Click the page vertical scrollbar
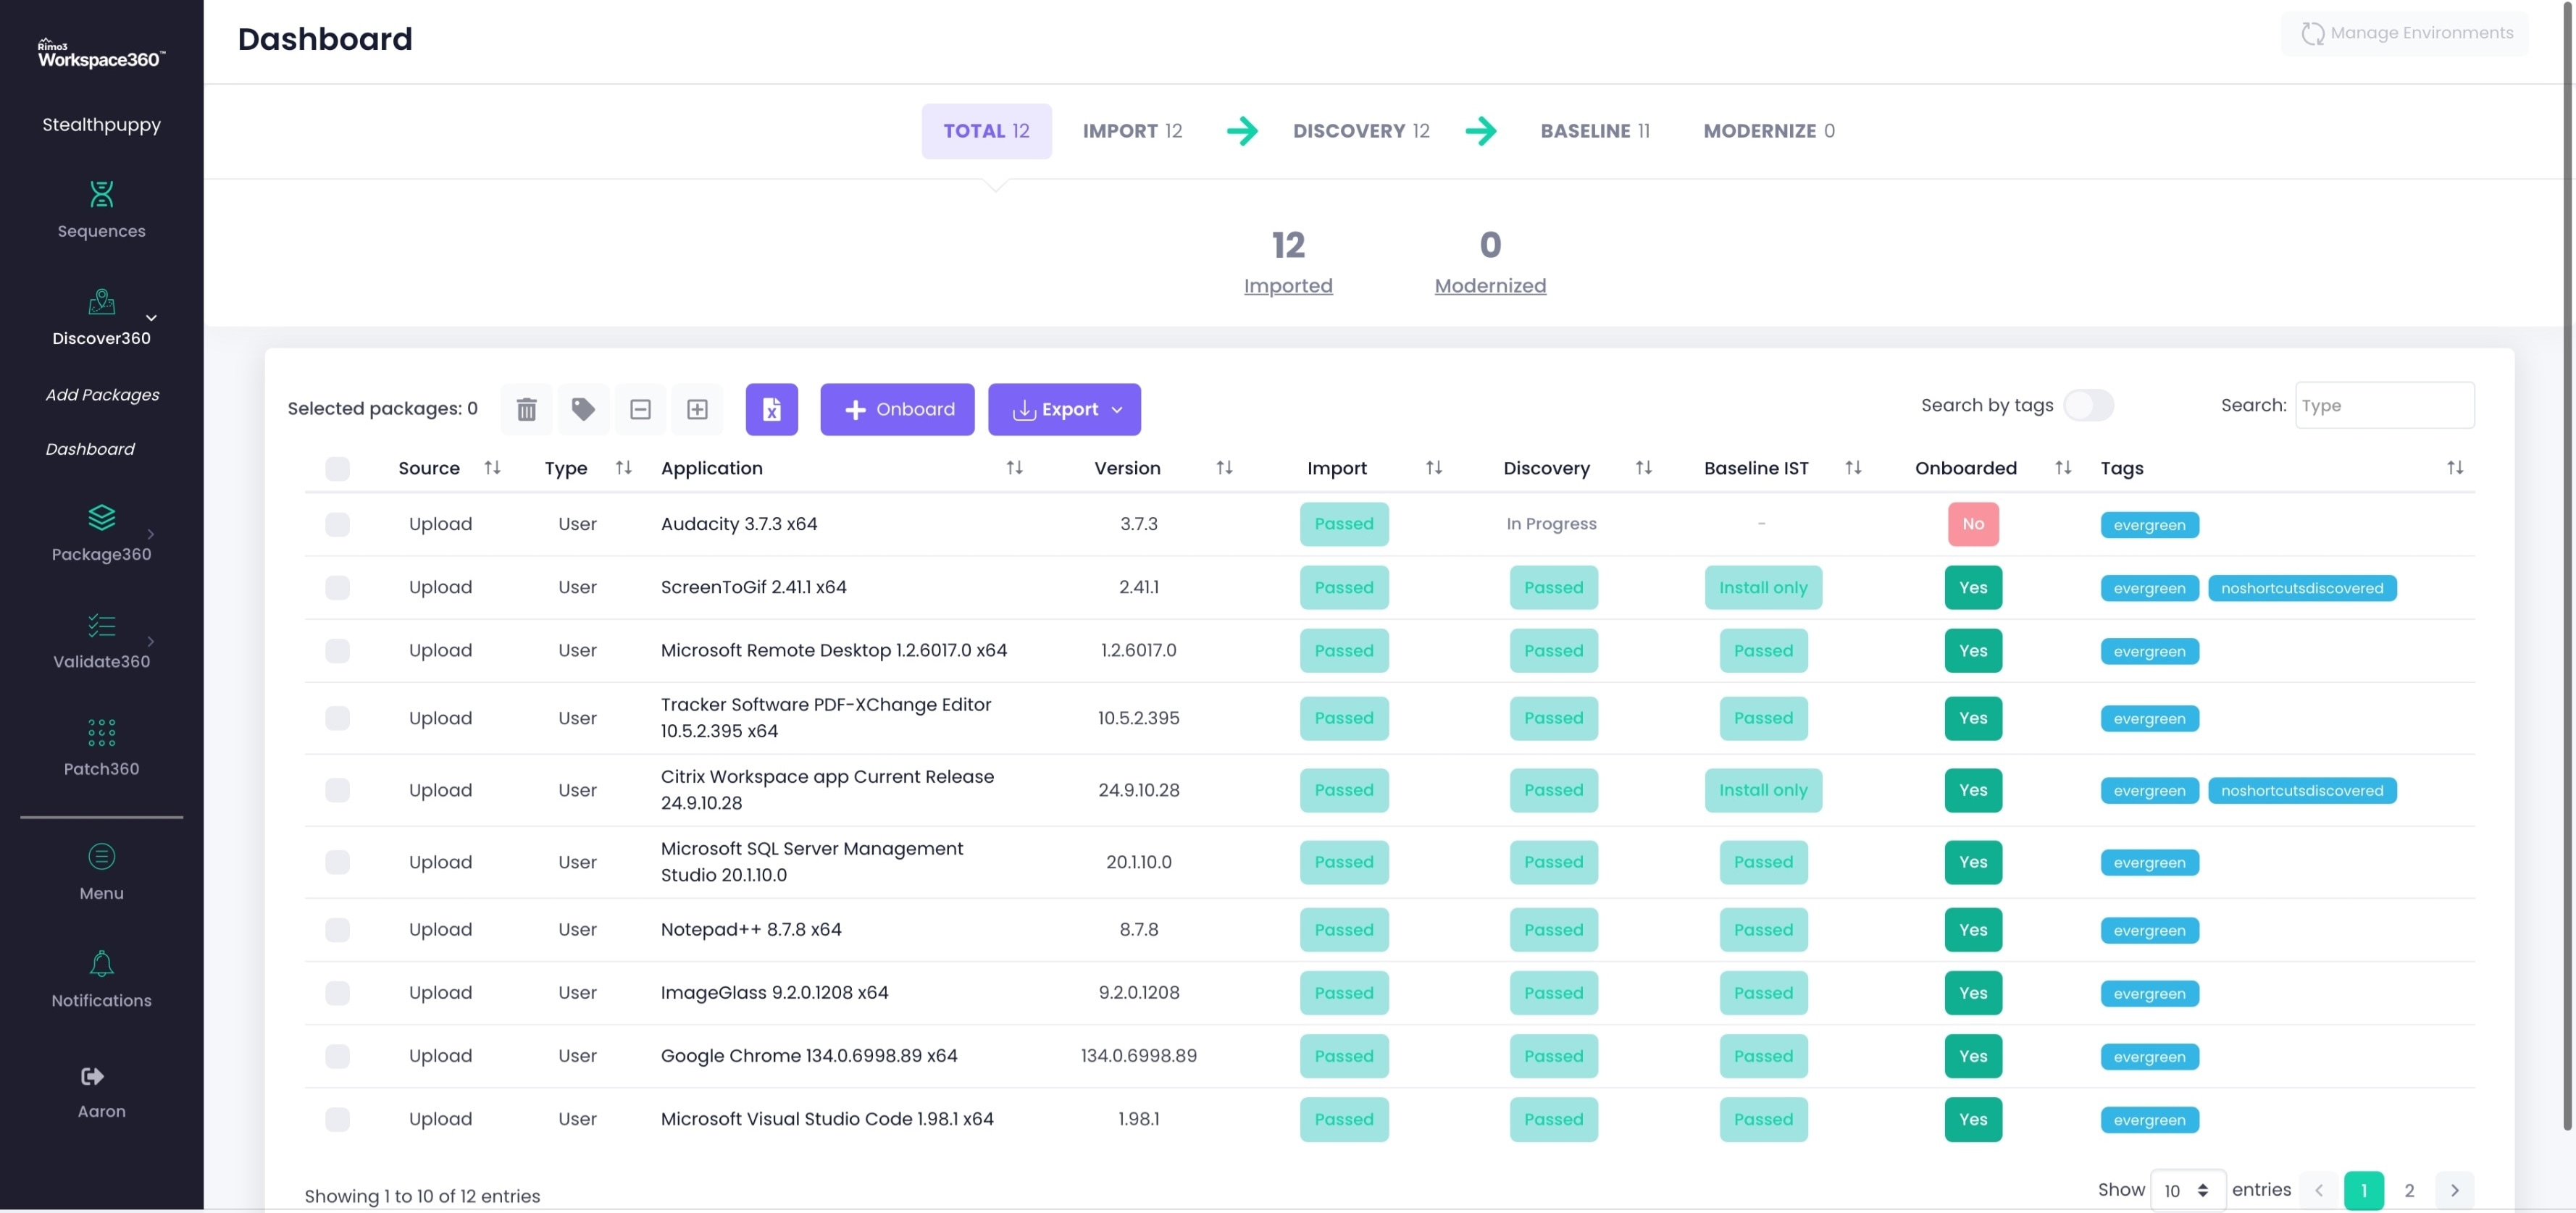Image resolution: width=2576 pixels, height=1213 pixels. tap(2568, 565)
